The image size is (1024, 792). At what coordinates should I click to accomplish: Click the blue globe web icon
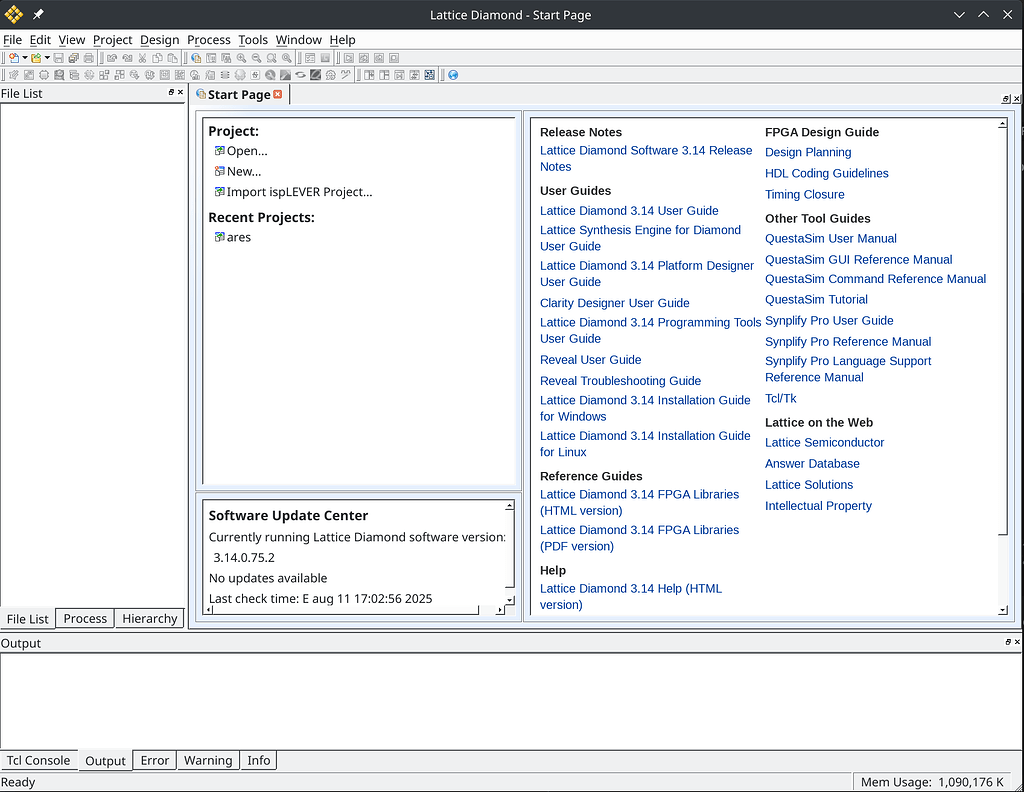(x=453, y=75)
